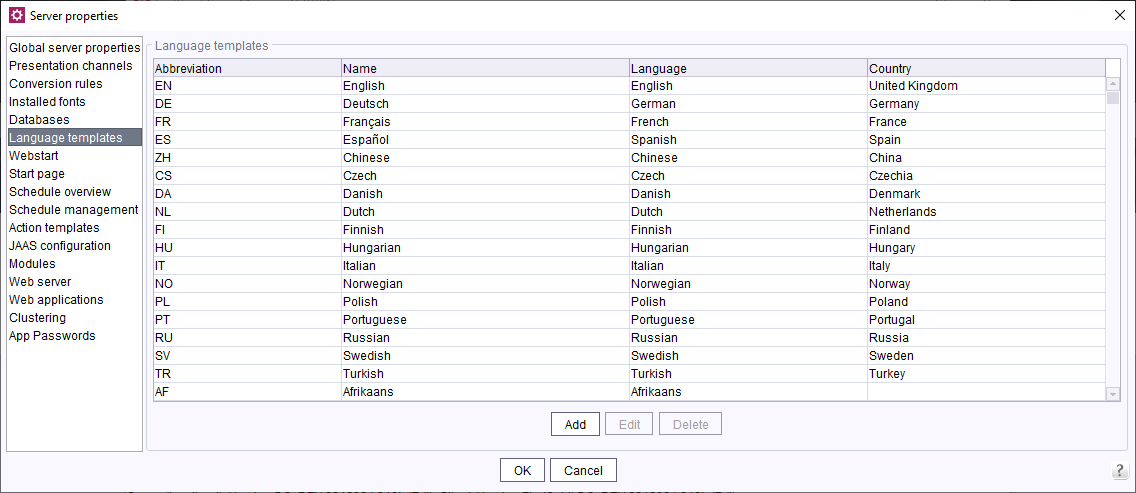Click the Hungary country cell

[x=987, y=247]
